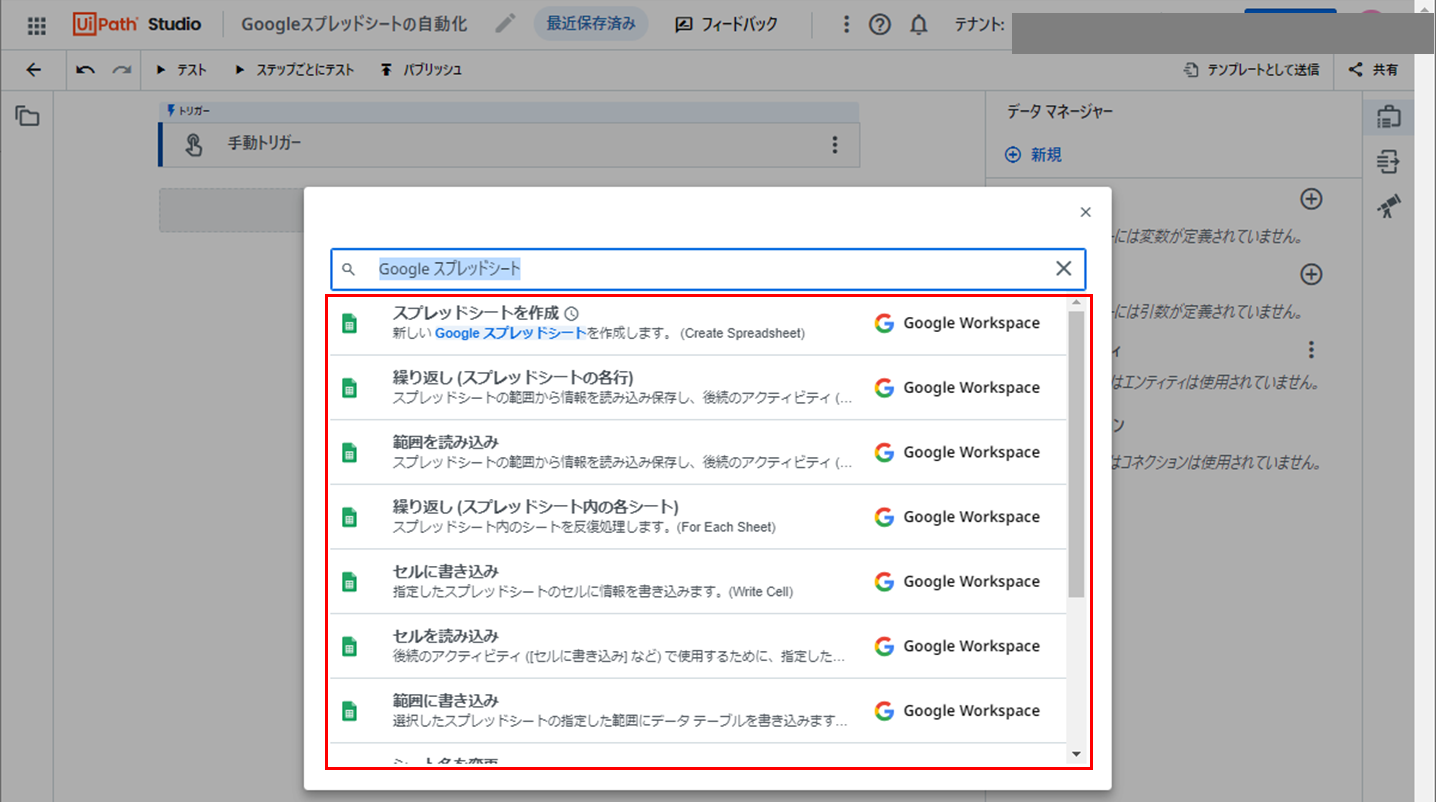Viewport: 1436px width, 802px height.
Task: Open the フィードバック feedback button
Action: click(x=726, y=24)
